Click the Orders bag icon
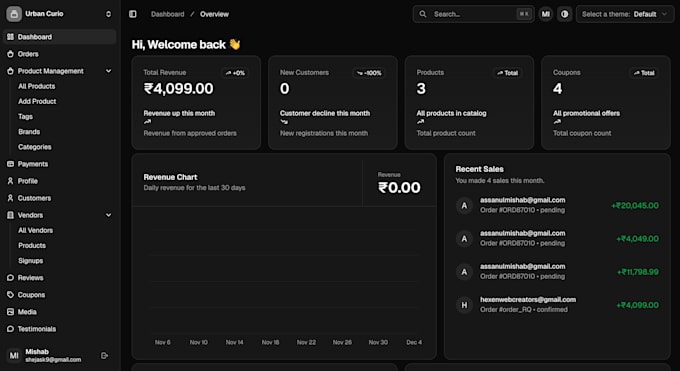Image resolution: width=680 pixels, height=371 pixels. coord(10,54)
